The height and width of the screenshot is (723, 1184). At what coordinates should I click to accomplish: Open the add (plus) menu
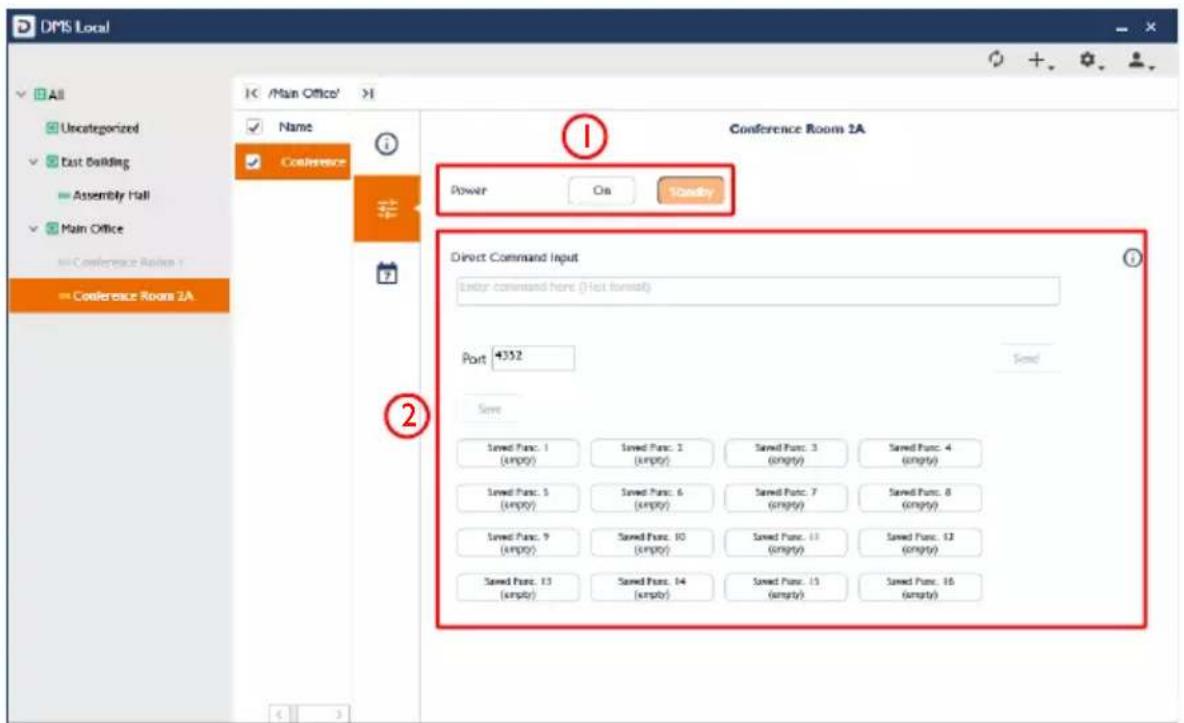(x=1041, y=60)
